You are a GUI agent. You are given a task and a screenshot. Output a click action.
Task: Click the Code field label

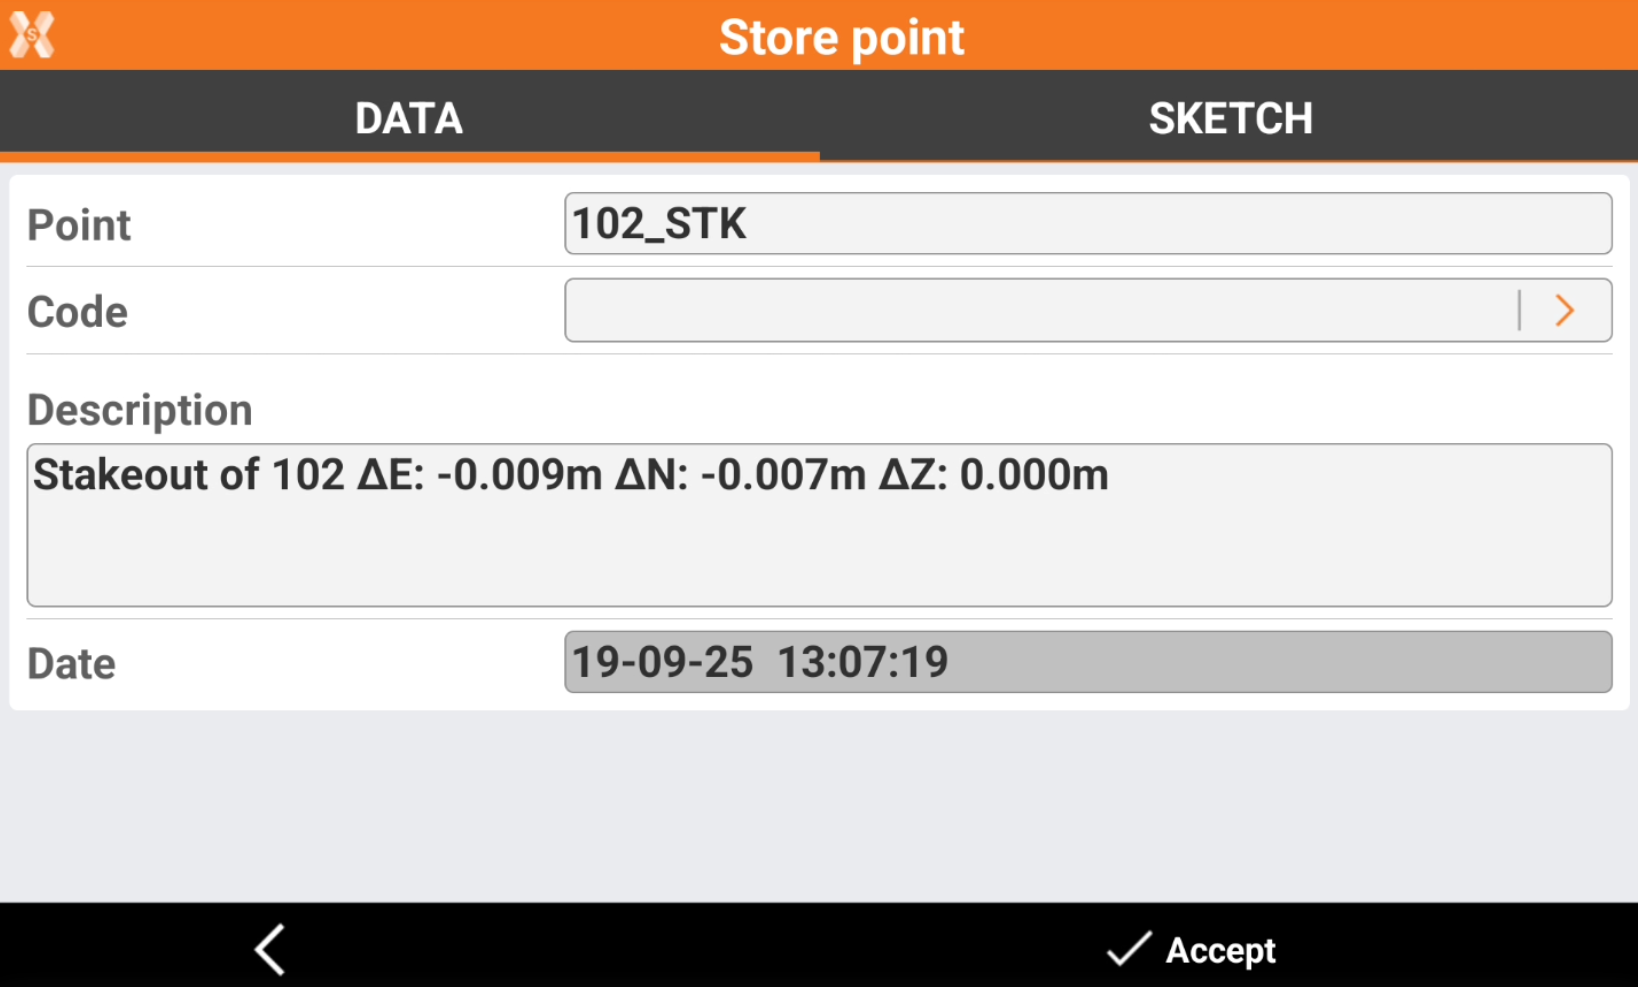pos(78,312)
